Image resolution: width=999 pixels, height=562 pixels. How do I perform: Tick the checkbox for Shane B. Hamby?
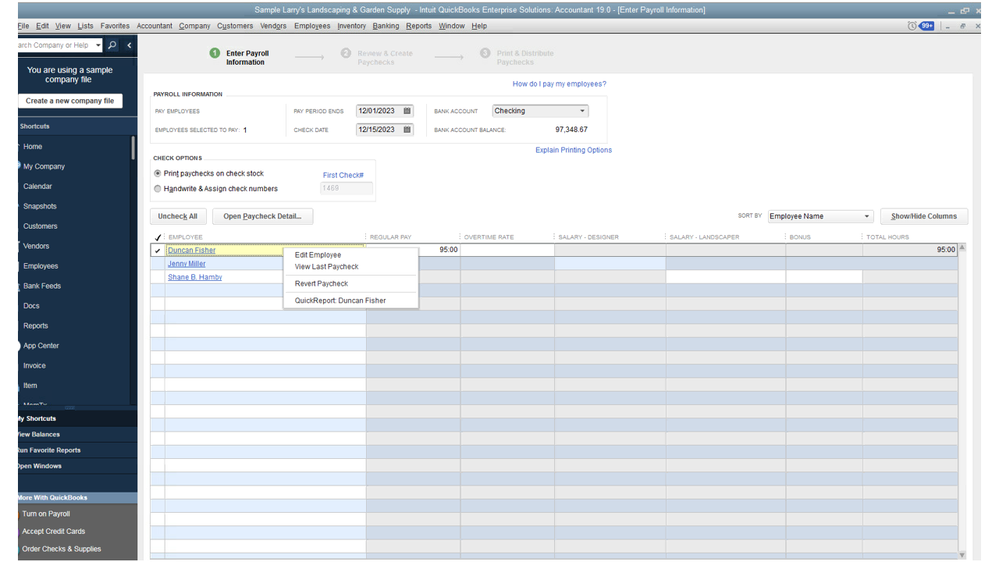tap(157, 277)
